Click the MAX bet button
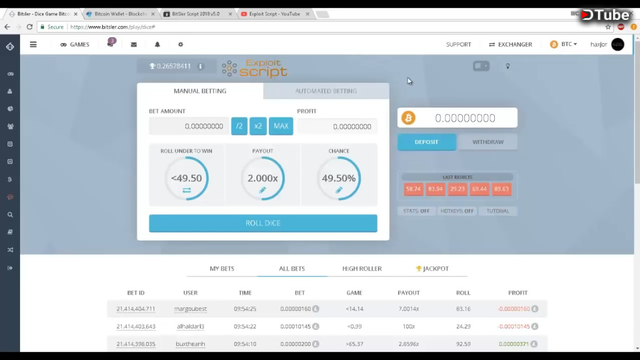The width and height of the screenshot is (640, 360). pos(281,126)
